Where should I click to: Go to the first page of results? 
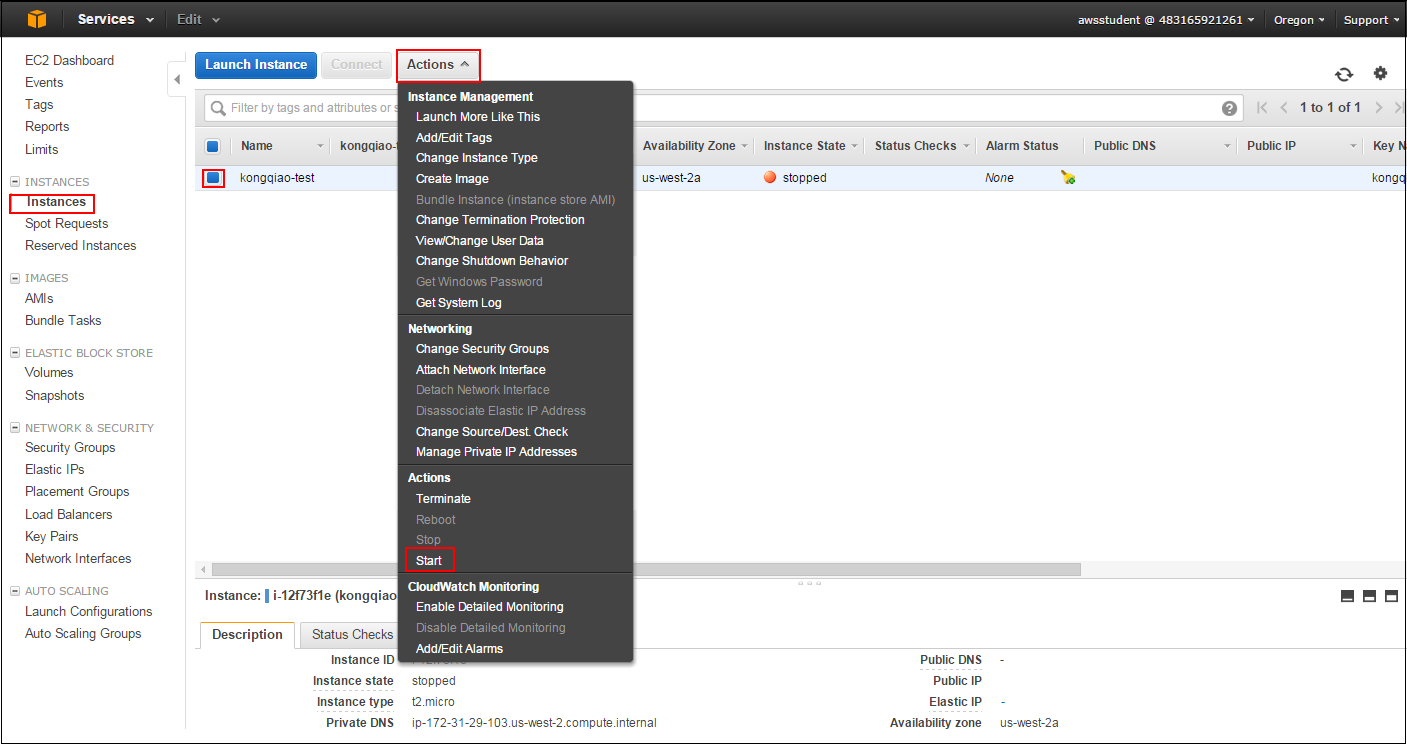point(1262,108)
